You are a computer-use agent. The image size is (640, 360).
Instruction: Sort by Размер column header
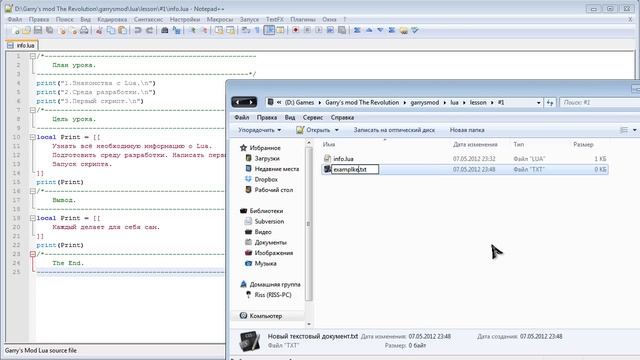click(583, 144)
